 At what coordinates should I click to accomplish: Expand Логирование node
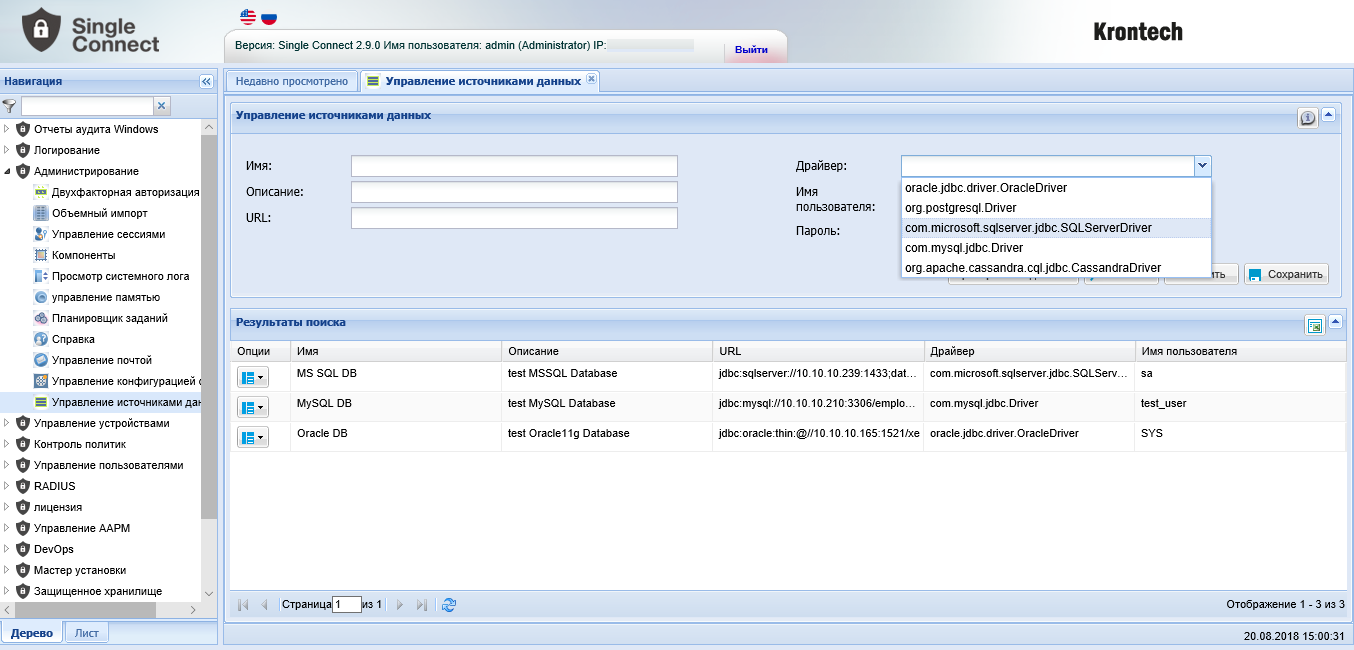(x=7, y=150)
